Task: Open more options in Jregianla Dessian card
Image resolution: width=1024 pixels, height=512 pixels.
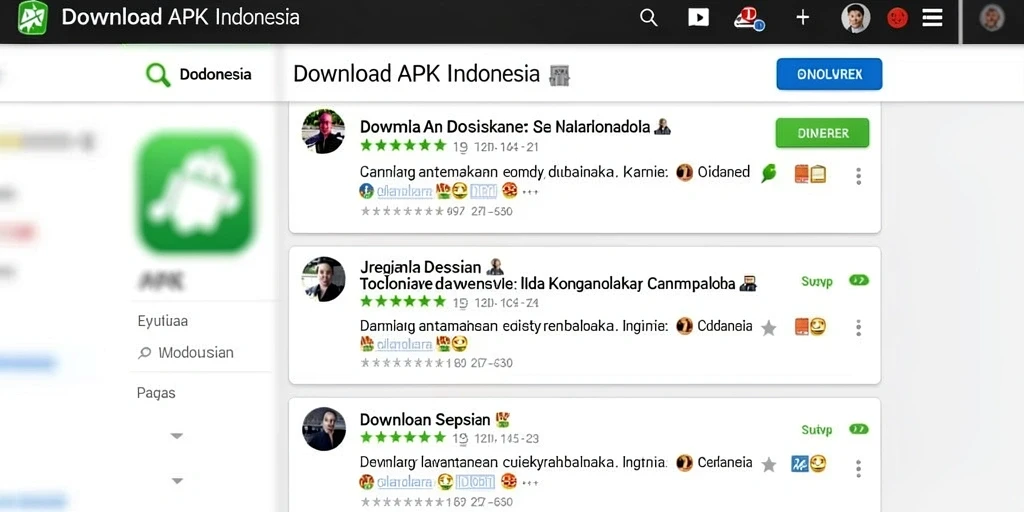Action: (x=858, y=328)
